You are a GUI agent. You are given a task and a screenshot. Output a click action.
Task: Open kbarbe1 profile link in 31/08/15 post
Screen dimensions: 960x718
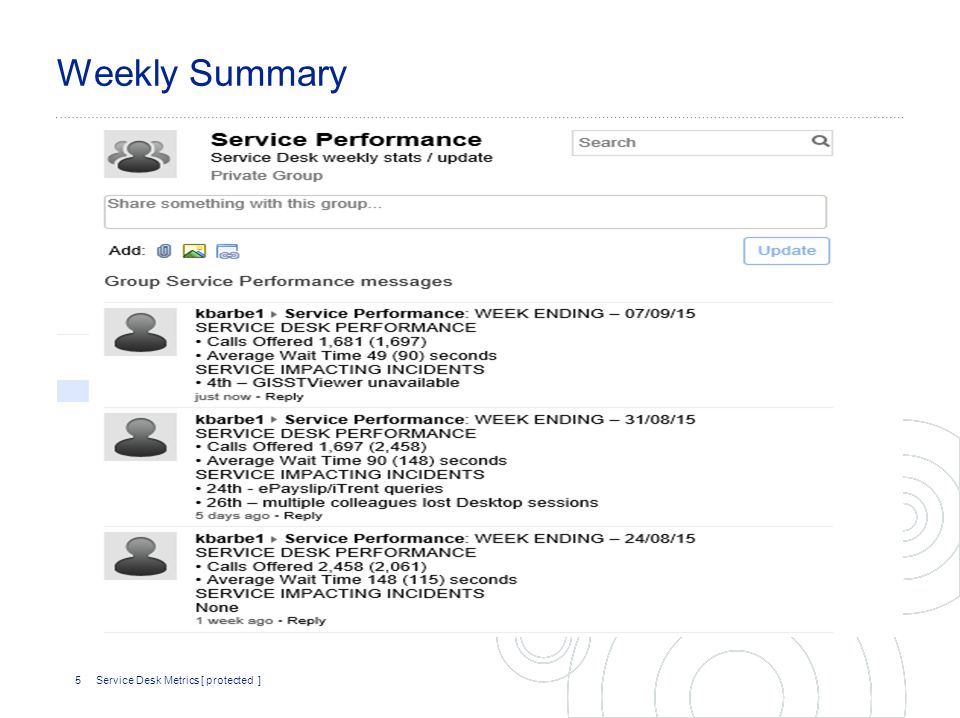click(230, 419)
